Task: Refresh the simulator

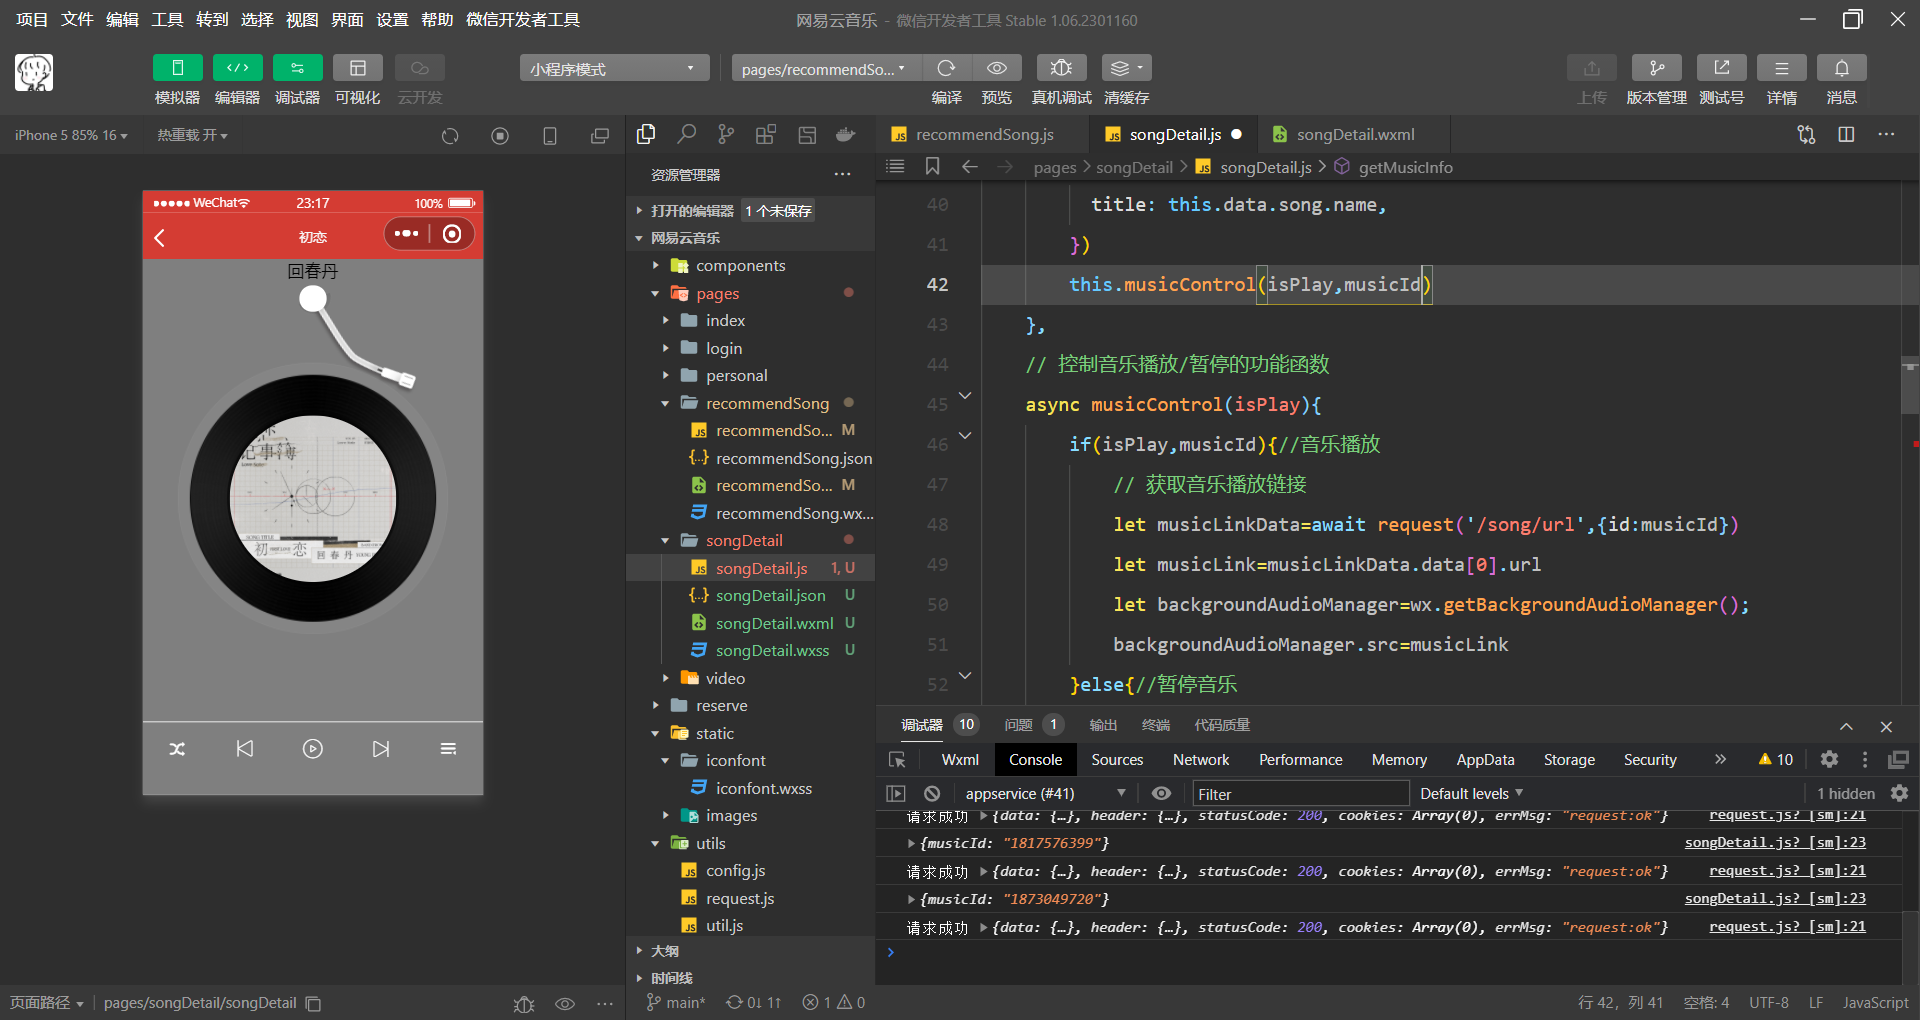Action: pyautogui.click(x=450, y=135)
